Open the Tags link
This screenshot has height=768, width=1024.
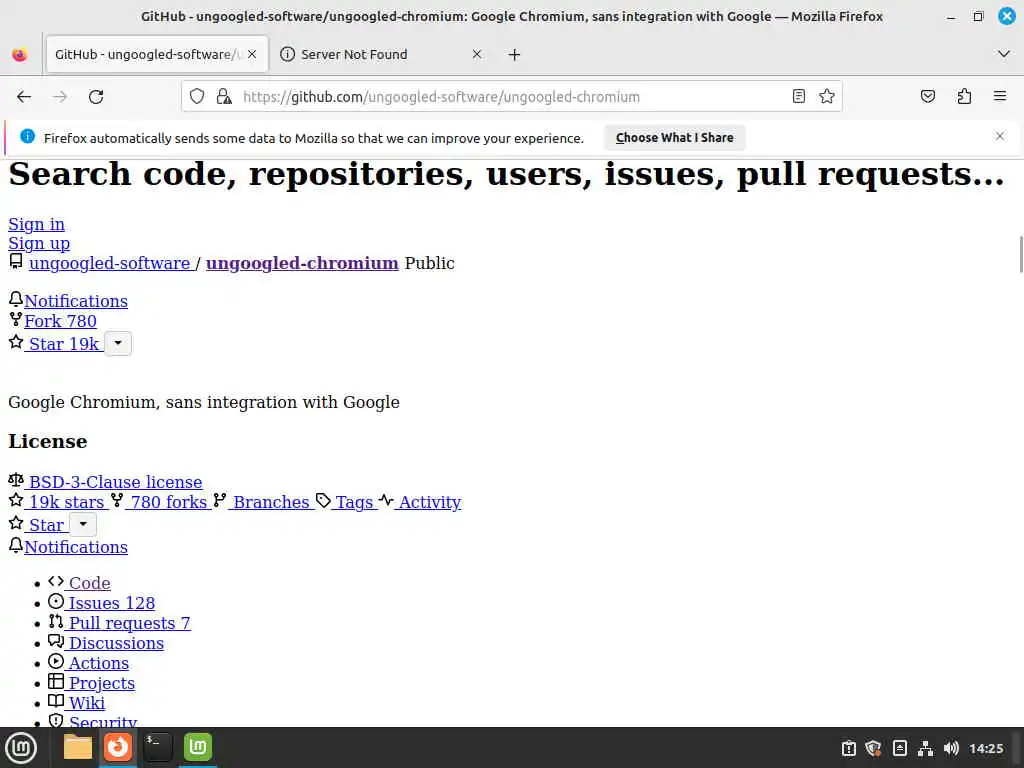point(354,502)
